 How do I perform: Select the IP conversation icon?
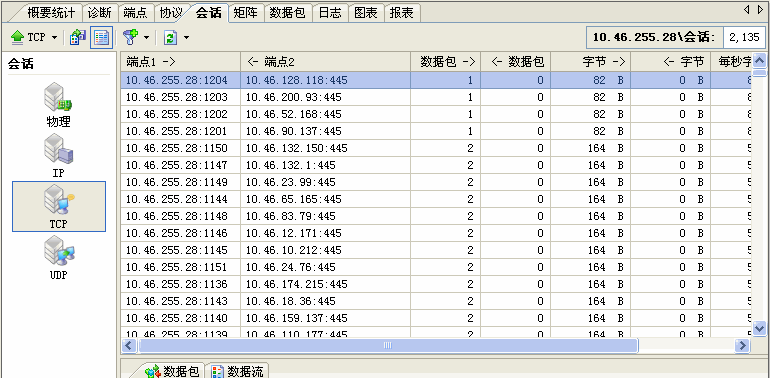coord(58,157)
